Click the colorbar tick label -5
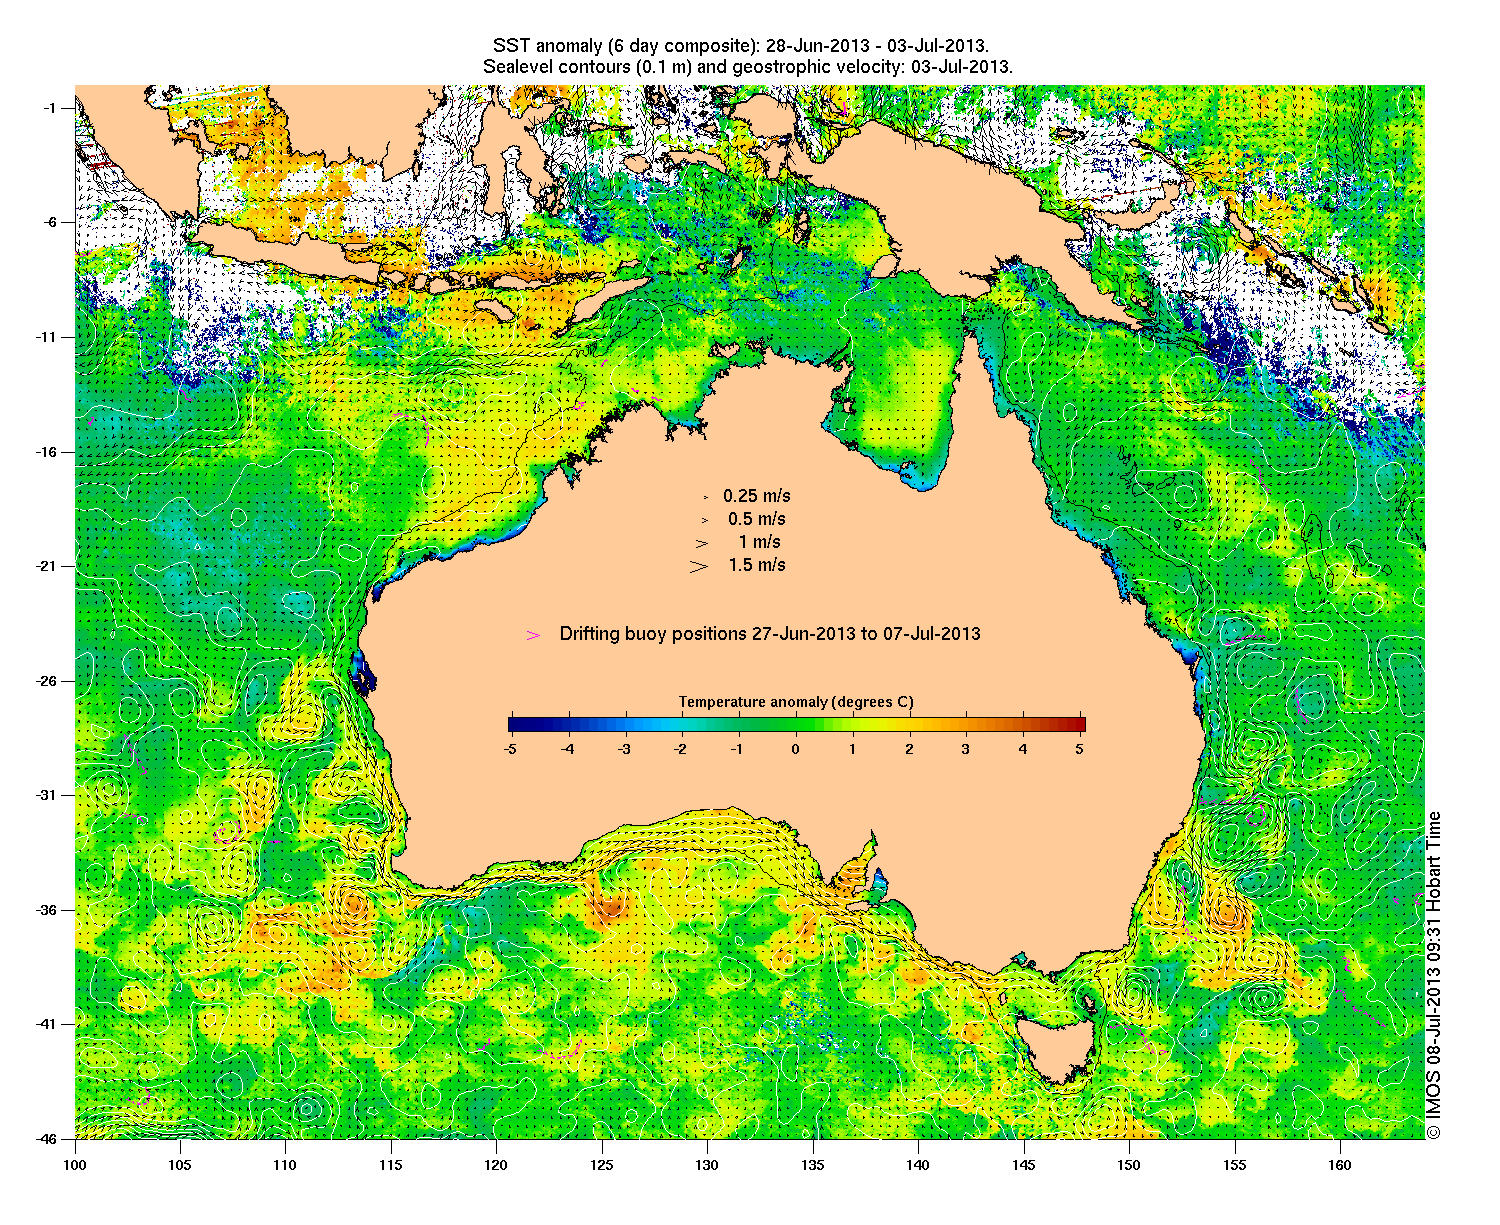This screenshot has width=1500, height=1225. (509, 748)
